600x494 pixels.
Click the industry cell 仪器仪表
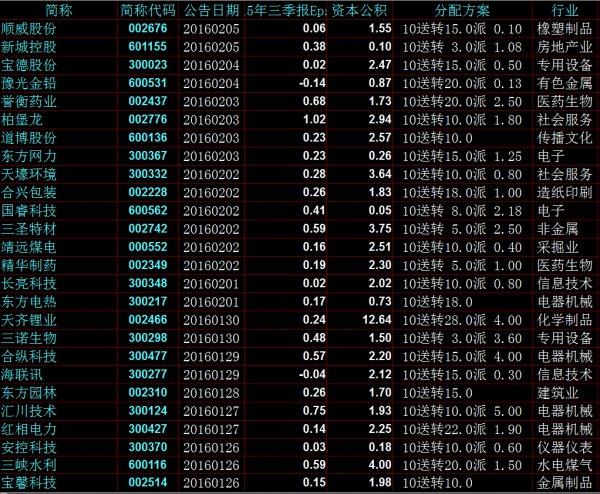(564, 447)
